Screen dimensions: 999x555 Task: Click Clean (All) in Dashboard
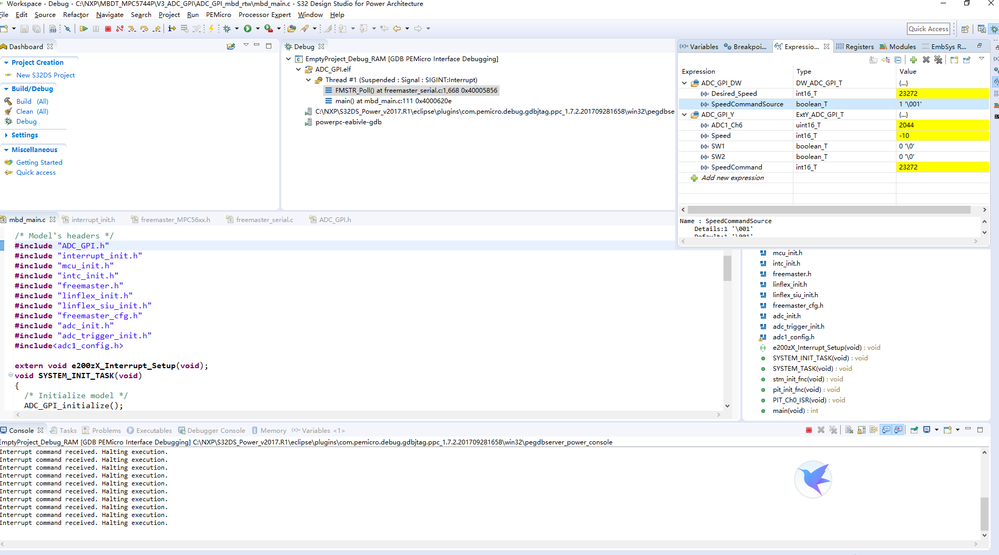[32, 112]
